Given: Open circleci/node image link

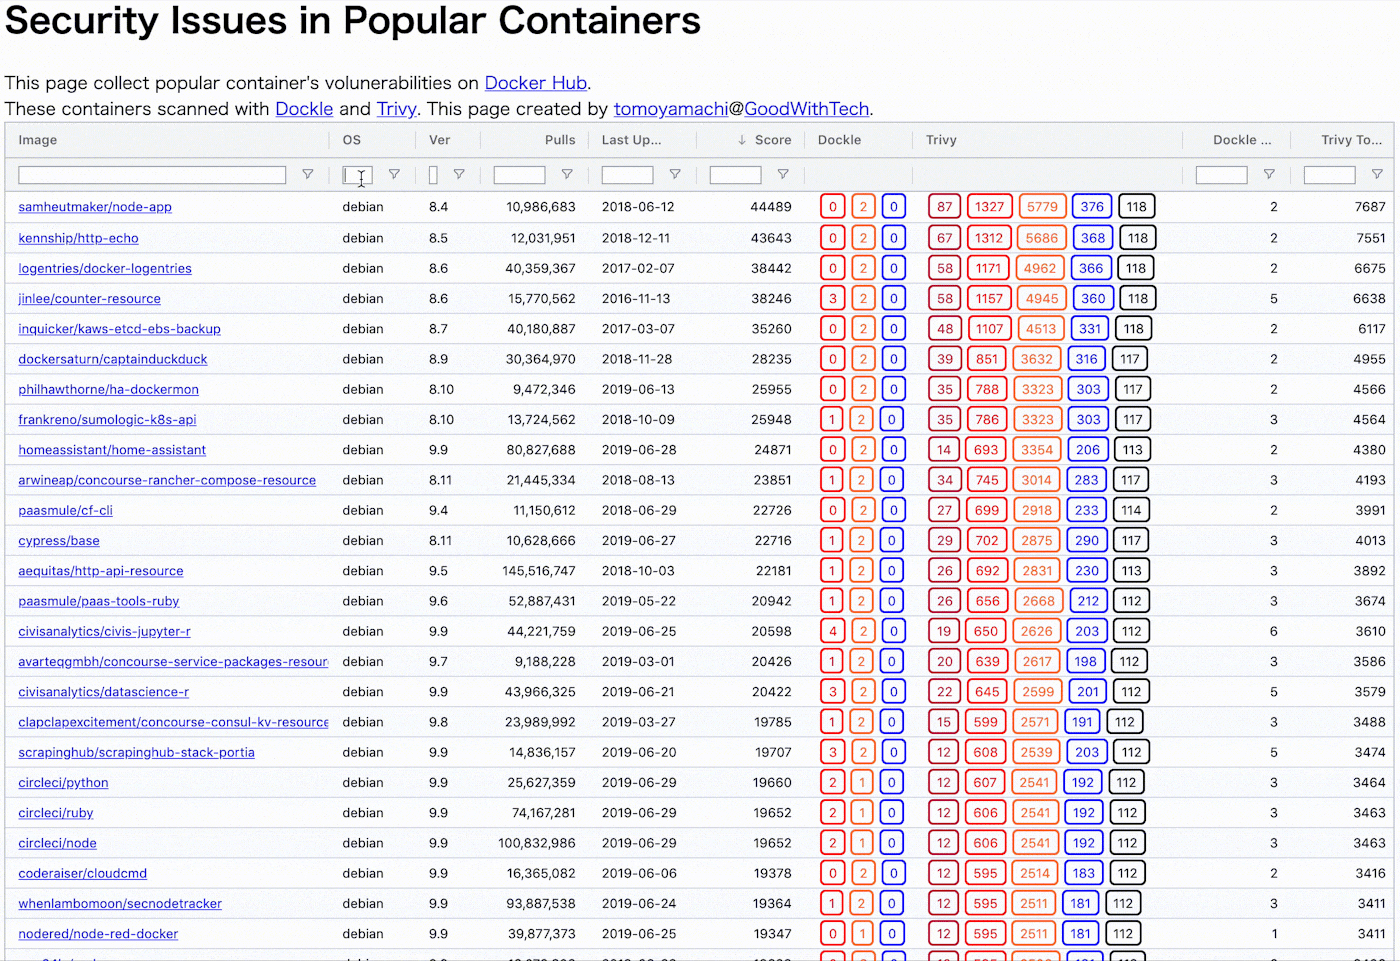Looking at the screenshot, I should pyautogui.click(x=57, y=843).
